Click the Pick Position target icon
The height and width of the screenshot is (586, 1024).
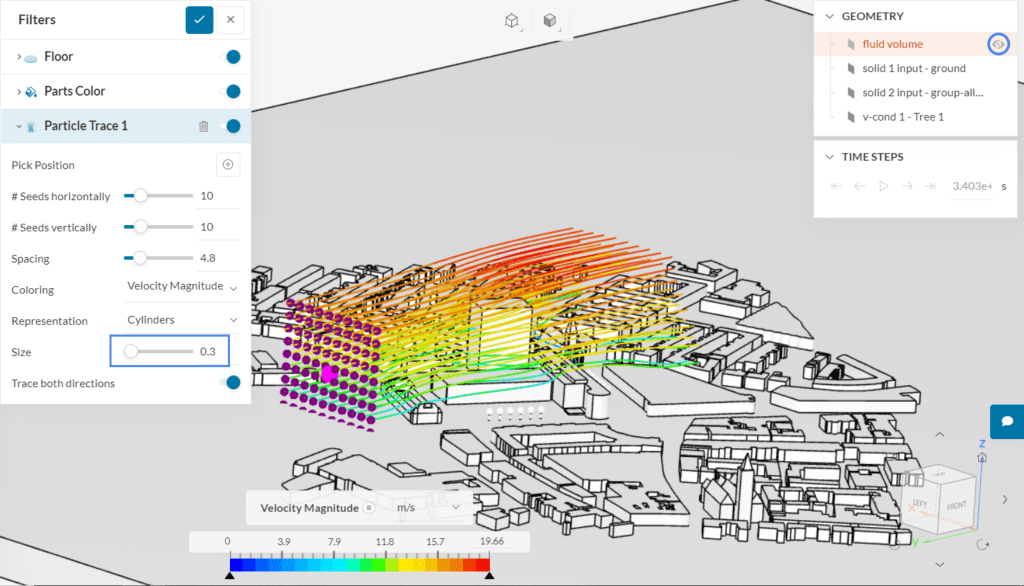click(x=228, y=164)
